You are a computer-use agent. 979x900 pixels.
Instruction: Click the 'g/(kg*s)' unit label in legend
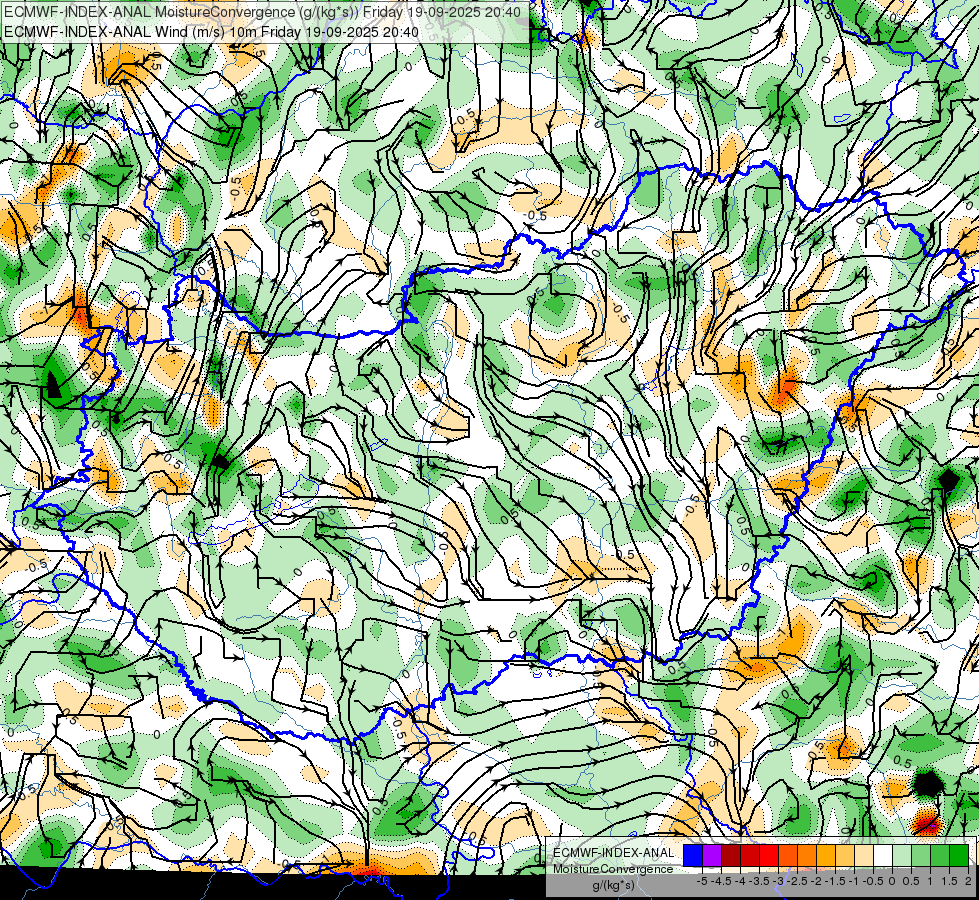click(613, 886)
